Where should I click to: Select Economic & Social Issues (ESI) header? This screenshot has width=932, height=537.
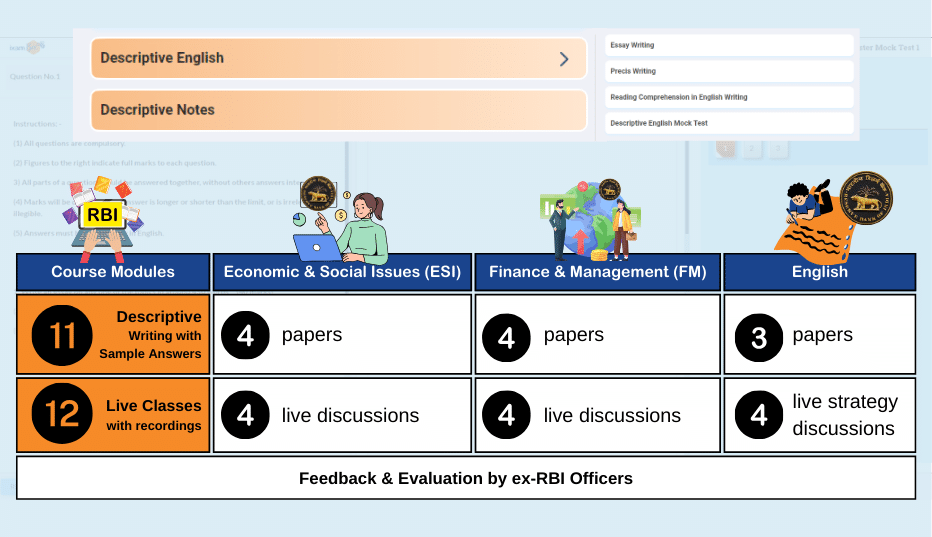[x=342, y=272]
